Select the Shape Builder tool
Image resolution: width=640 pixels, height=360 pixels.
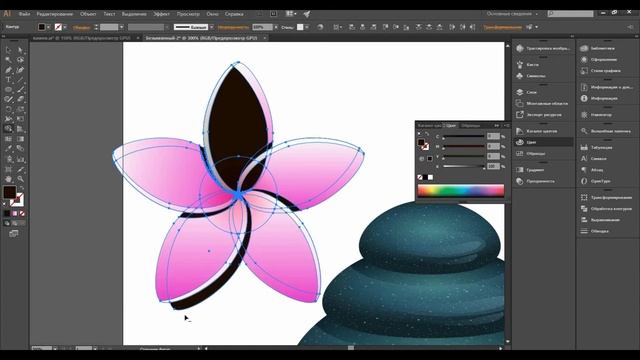9,129
